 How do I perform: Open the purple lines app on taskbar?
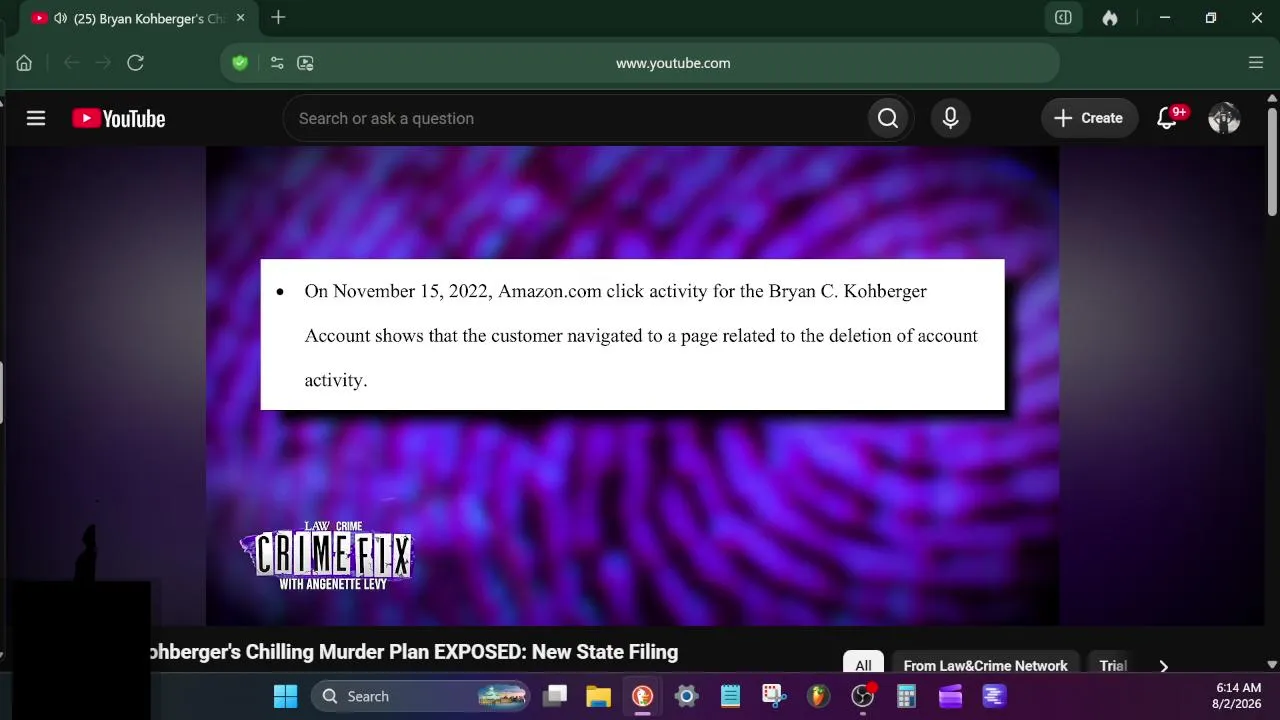pyautogui.click(x=994, y=696)
